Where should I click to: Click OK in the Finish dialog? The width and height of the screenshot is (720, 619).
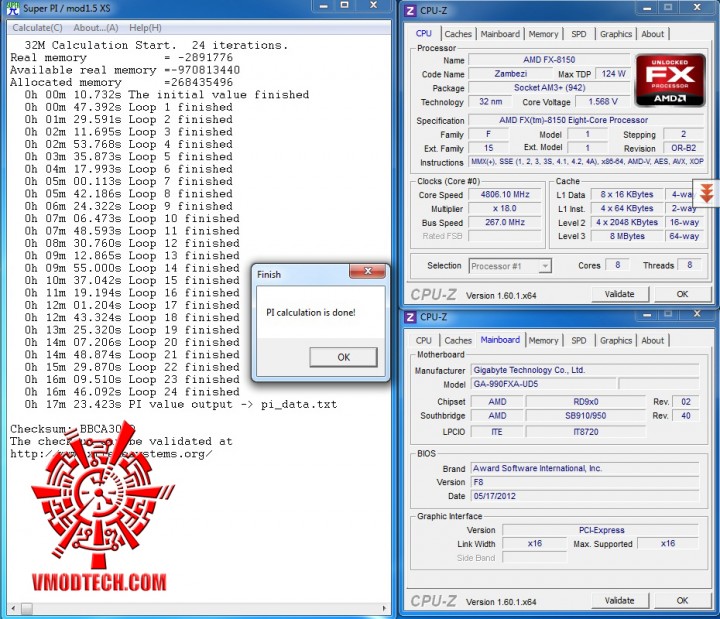pos(343,357)
